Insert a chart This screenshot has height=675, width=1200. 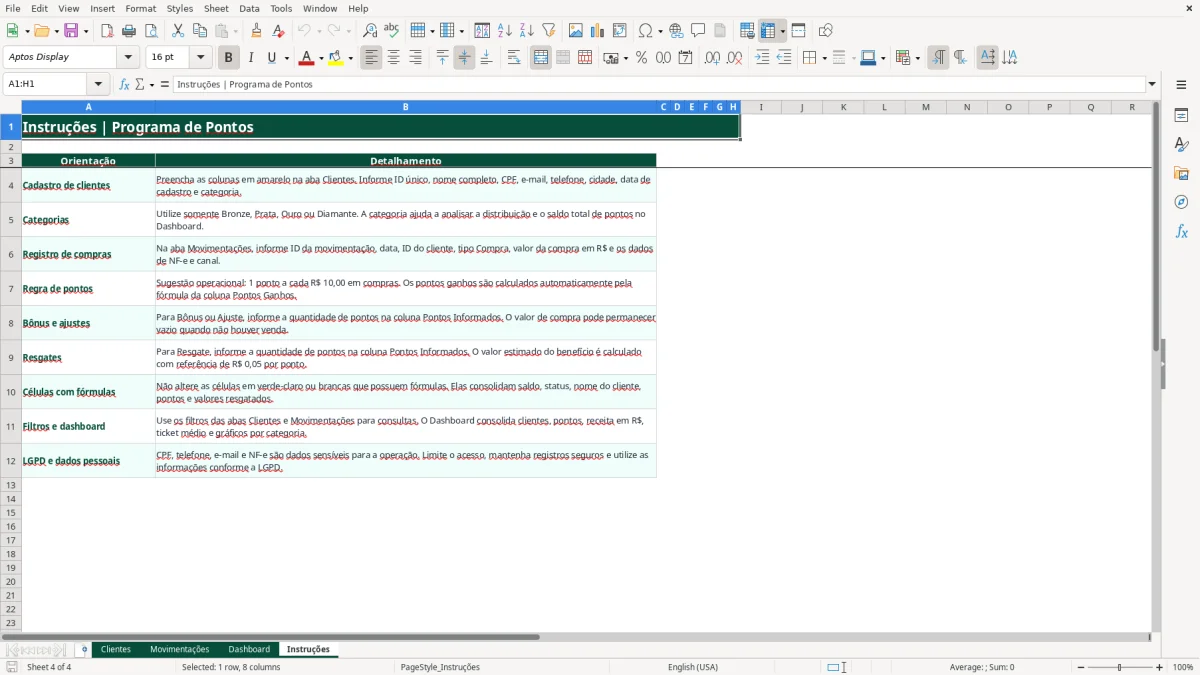pyautogui.click(x=598, y=31)
